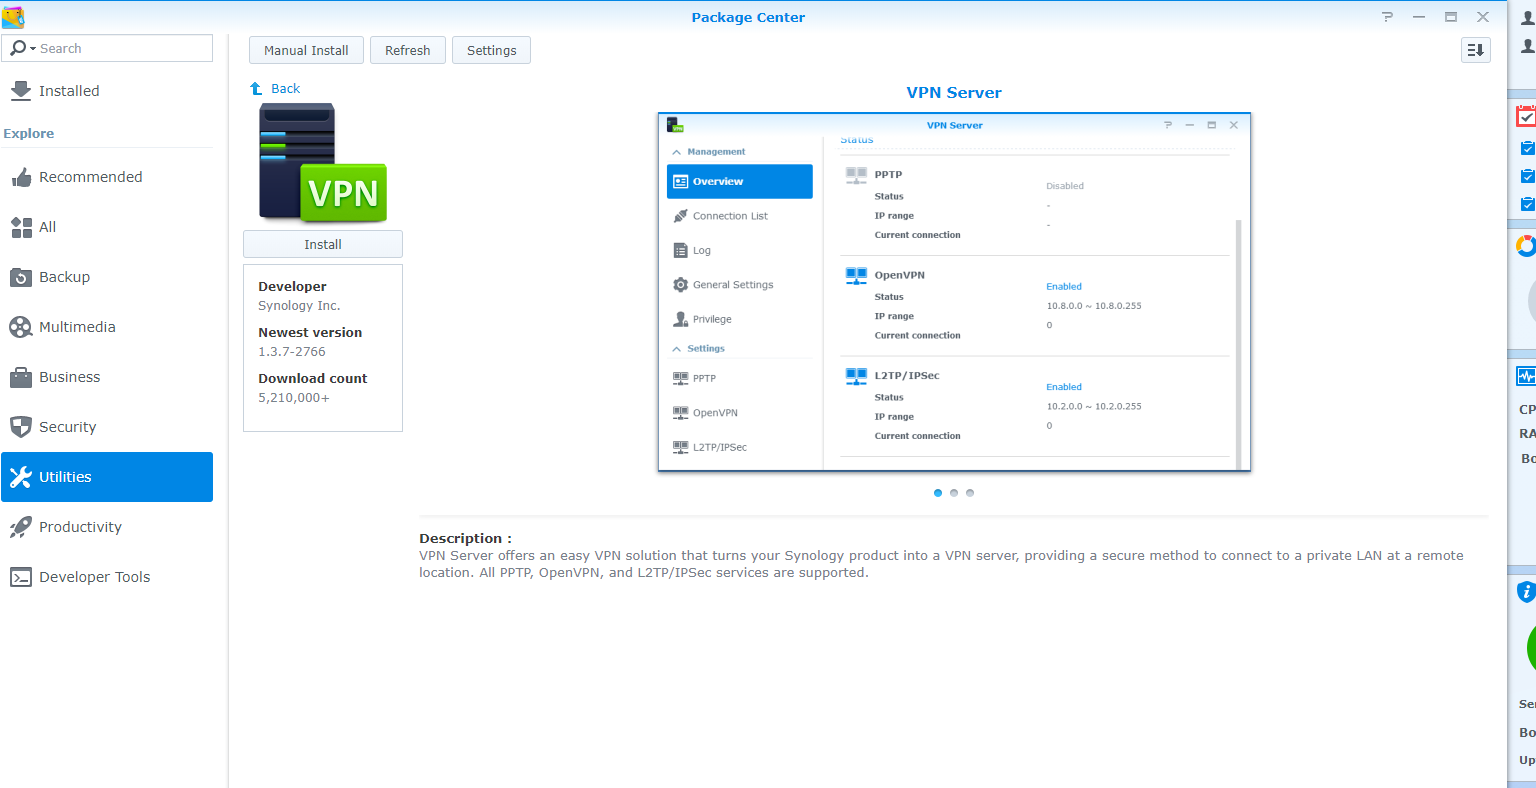
Task: Click the VPN Server screenshot preview
Action: click(x=954, y=292)
